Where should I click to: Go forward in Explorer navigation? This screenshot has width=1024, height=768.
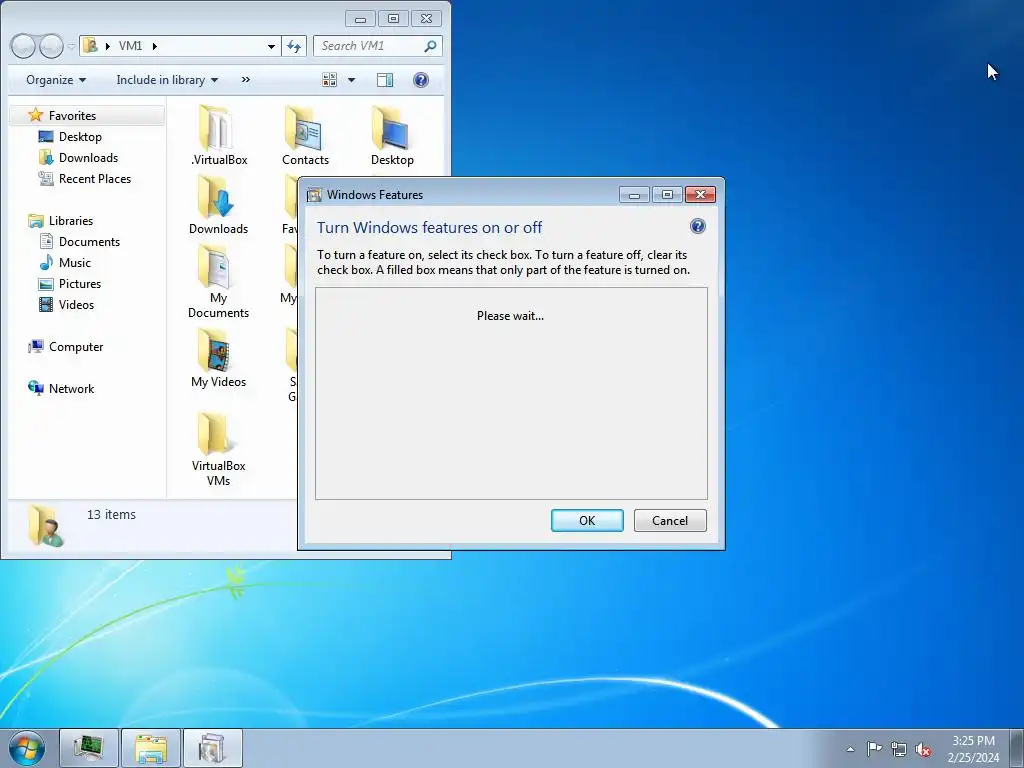51,46
